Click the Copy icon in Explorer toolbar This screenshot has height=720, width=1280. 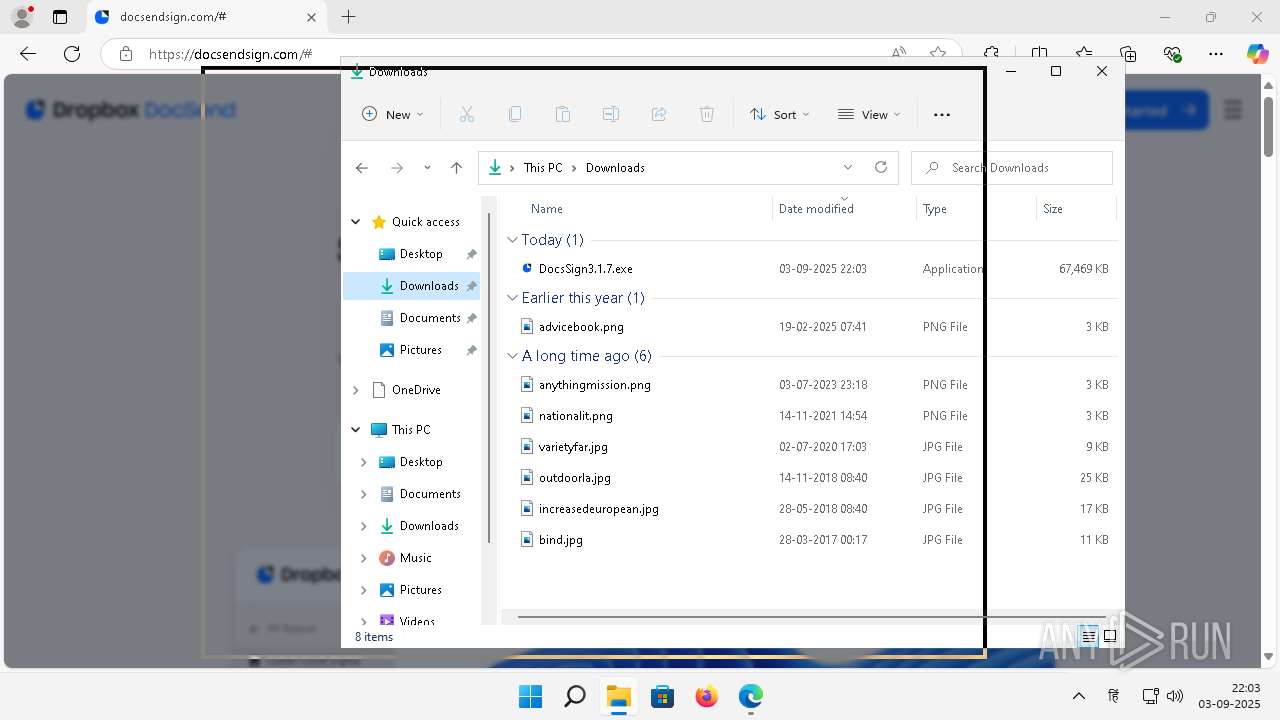click(515, 115)
